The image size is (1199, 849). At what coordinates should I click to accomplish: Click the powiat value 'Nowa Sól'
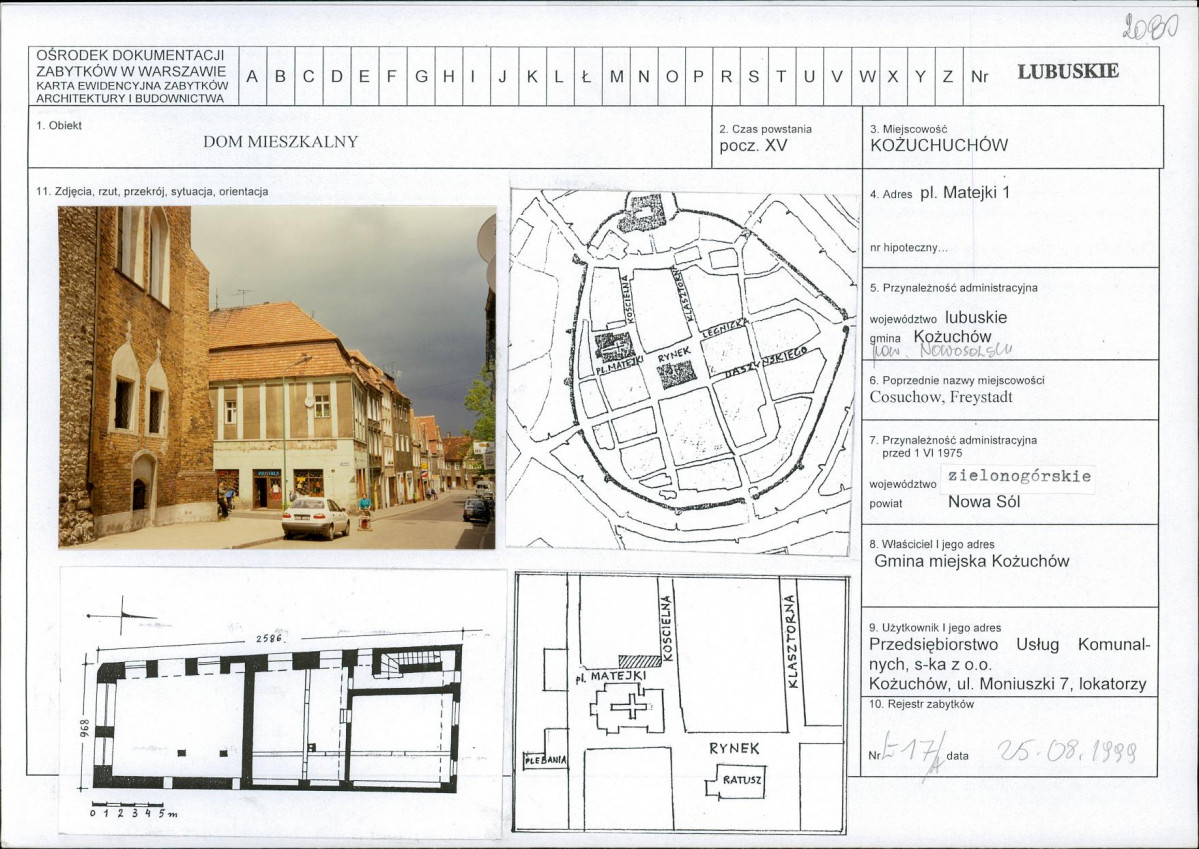(984, 502)
